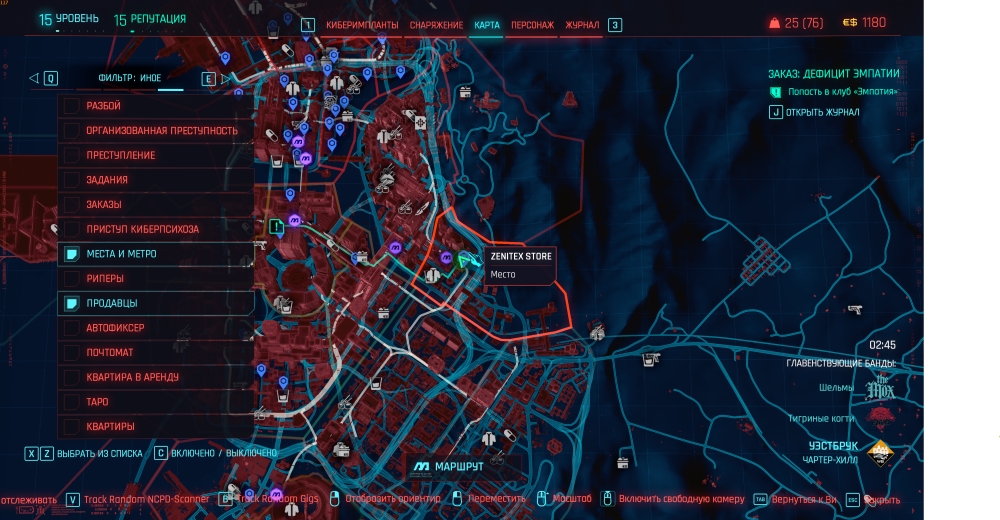Select the Карта tab

point(487,25)
